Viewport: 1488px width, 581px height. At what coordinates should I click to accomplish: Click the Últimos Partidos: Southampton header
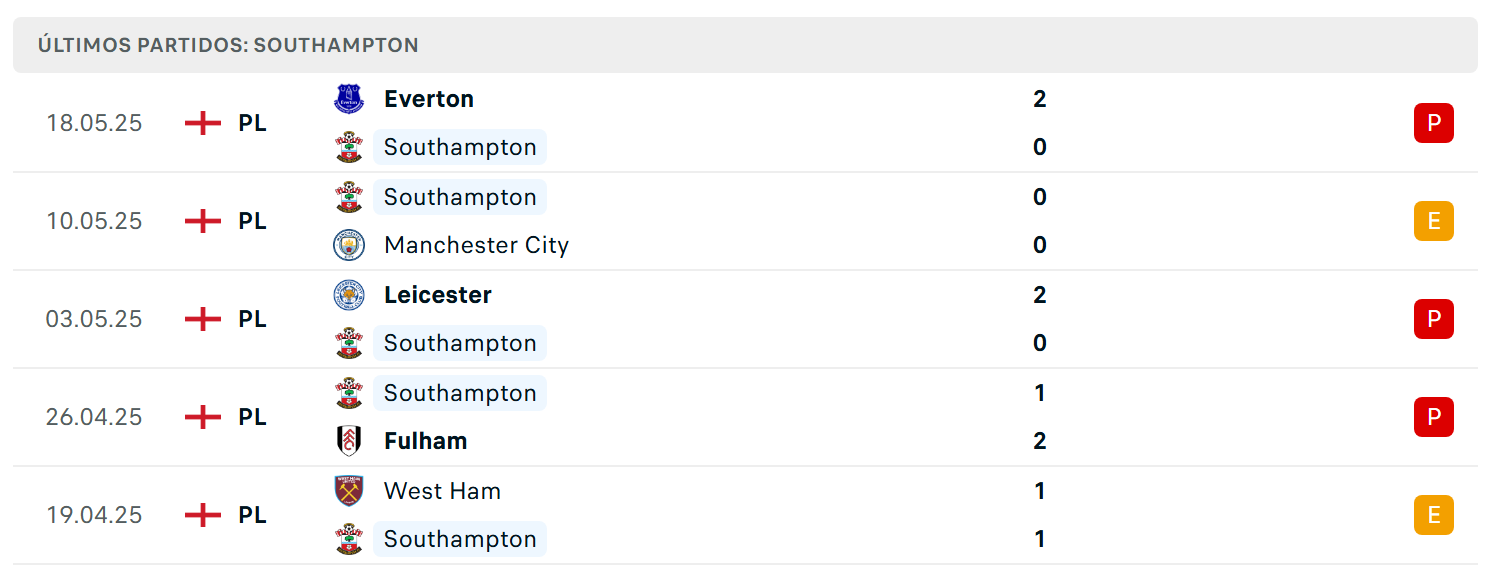click(x=228, y=45)
